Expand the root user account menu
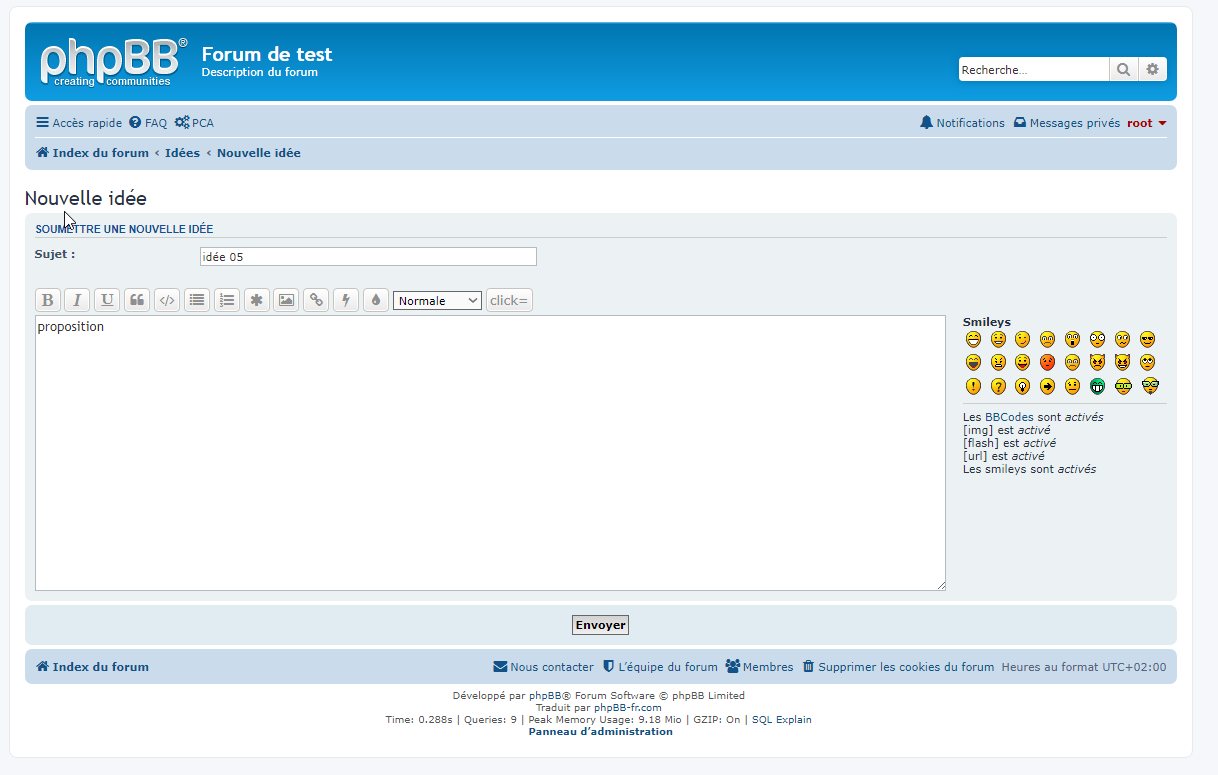 tap(1146, 123)
